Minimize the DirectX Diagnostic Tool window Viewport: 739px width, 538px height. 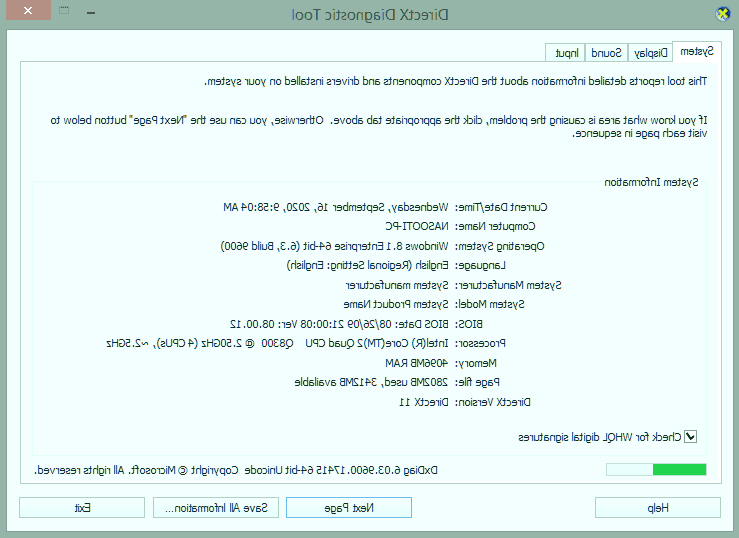tap(98, 12)
